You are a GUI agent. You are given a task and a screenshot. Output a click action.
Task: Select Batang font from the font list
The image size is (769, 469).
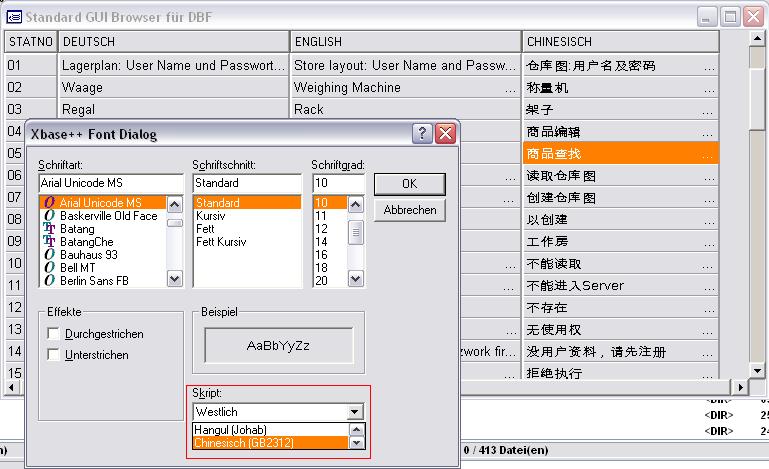coord(77,229)
